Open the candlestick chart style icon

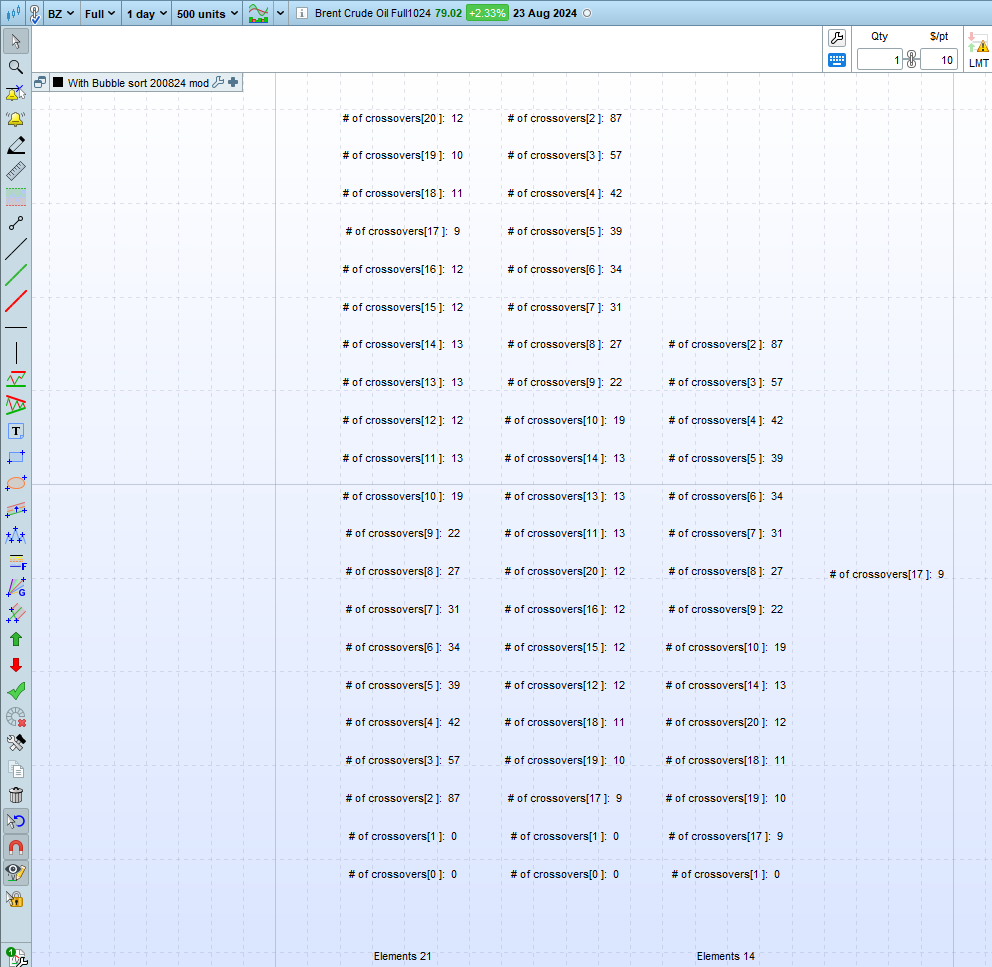pos(13,13)
